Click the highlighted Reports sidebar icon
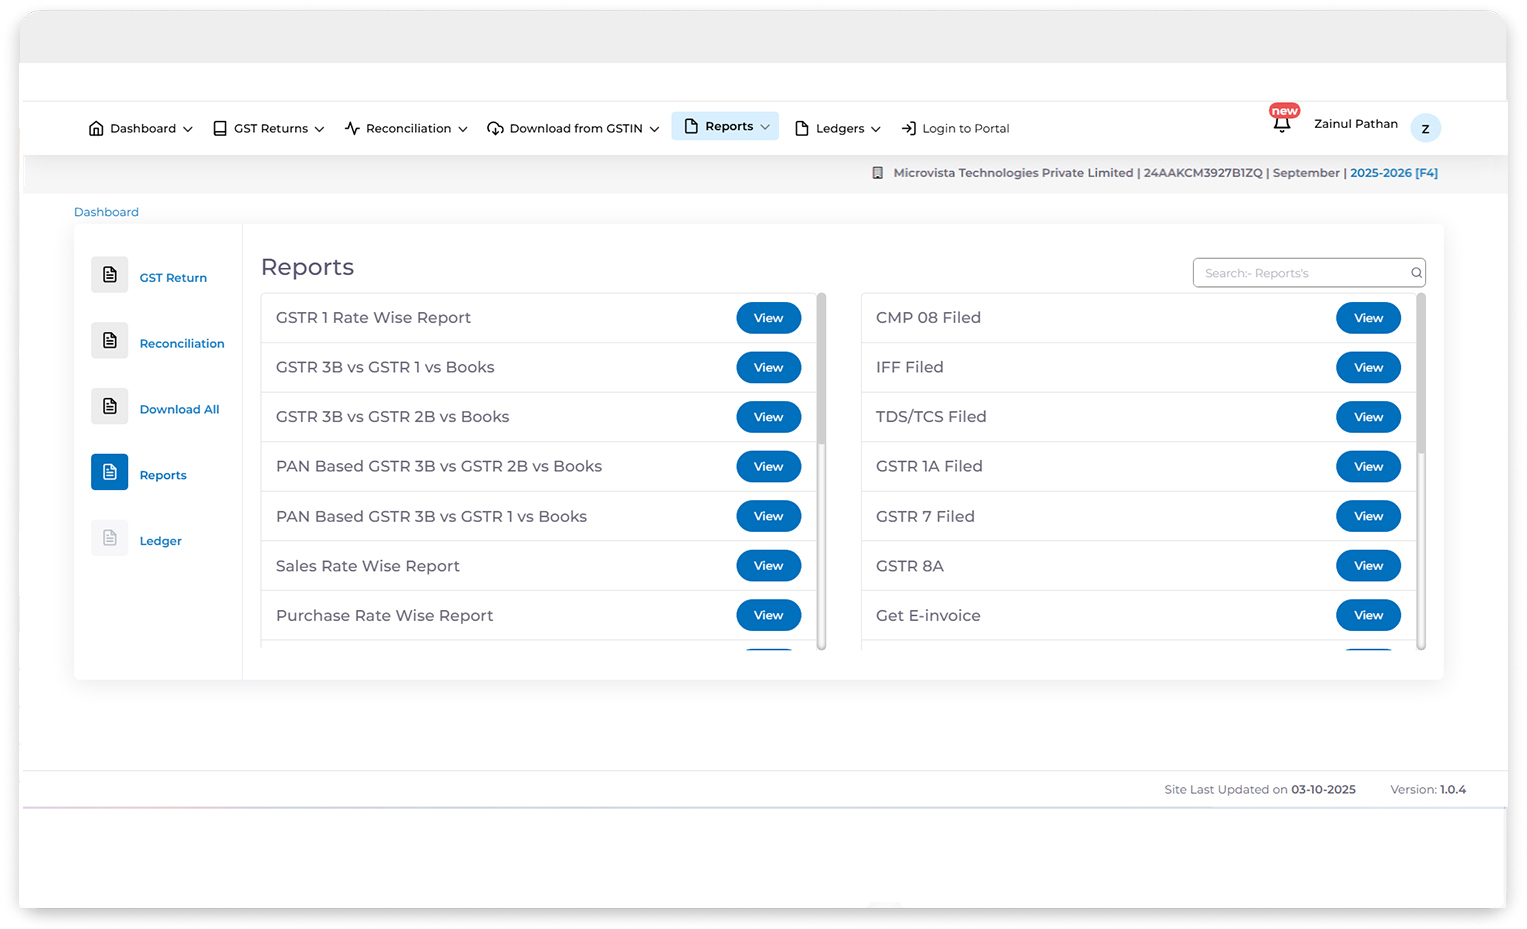This screenshot has height=929, width=1527. coord(110,472)
